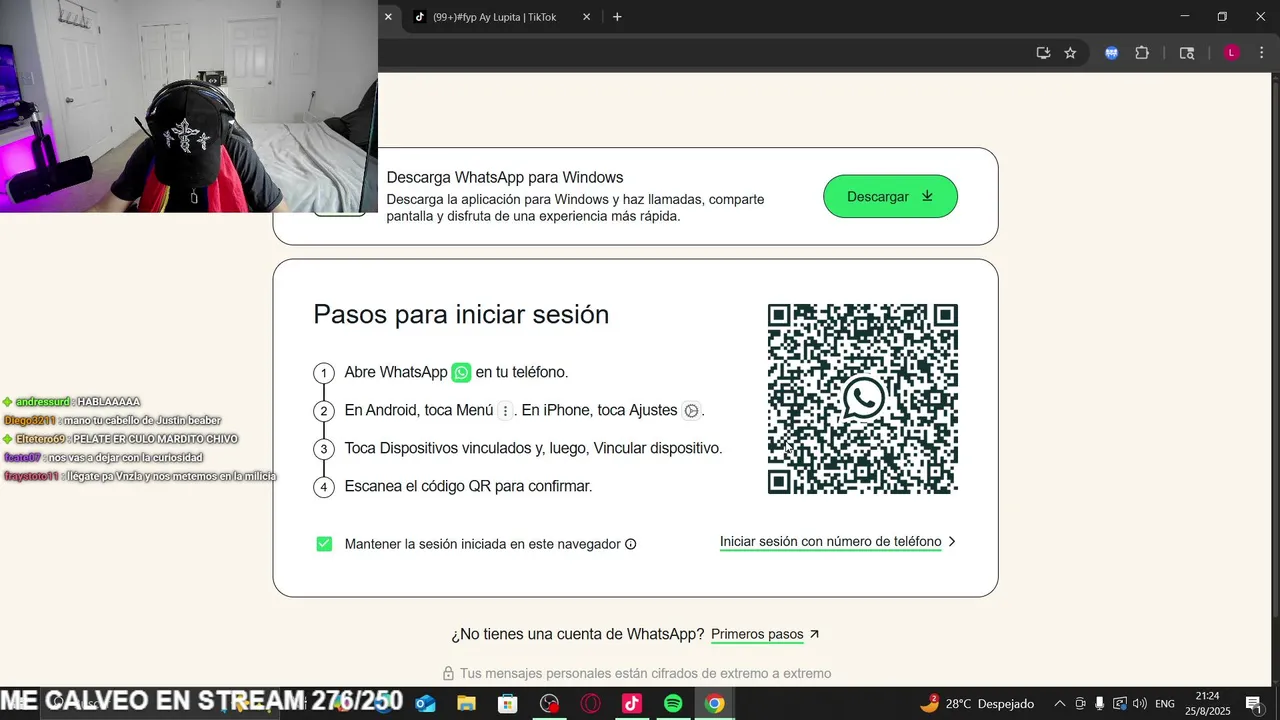Click the lock icon near Tus mensajes personales
This screenshot has height=720, width=1280.
point(448,674)
